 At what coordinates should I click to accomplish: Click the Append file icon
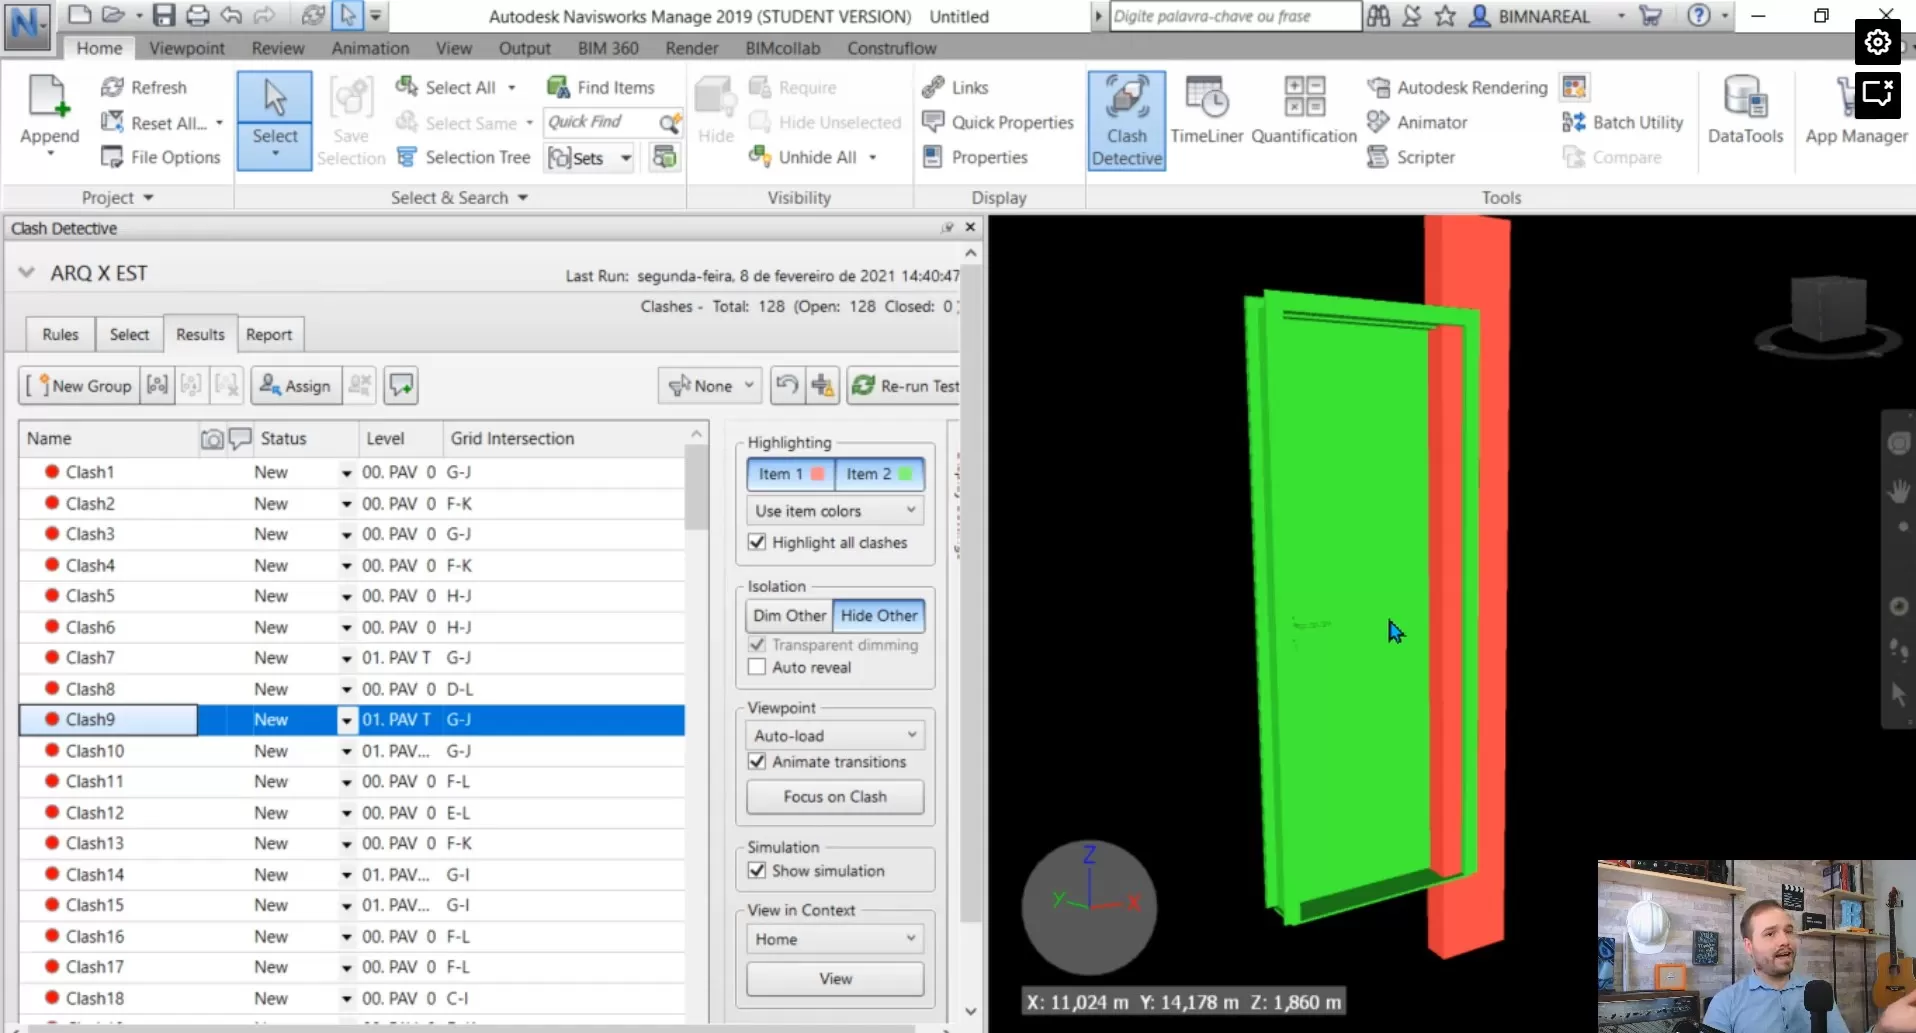pos(49,98)
